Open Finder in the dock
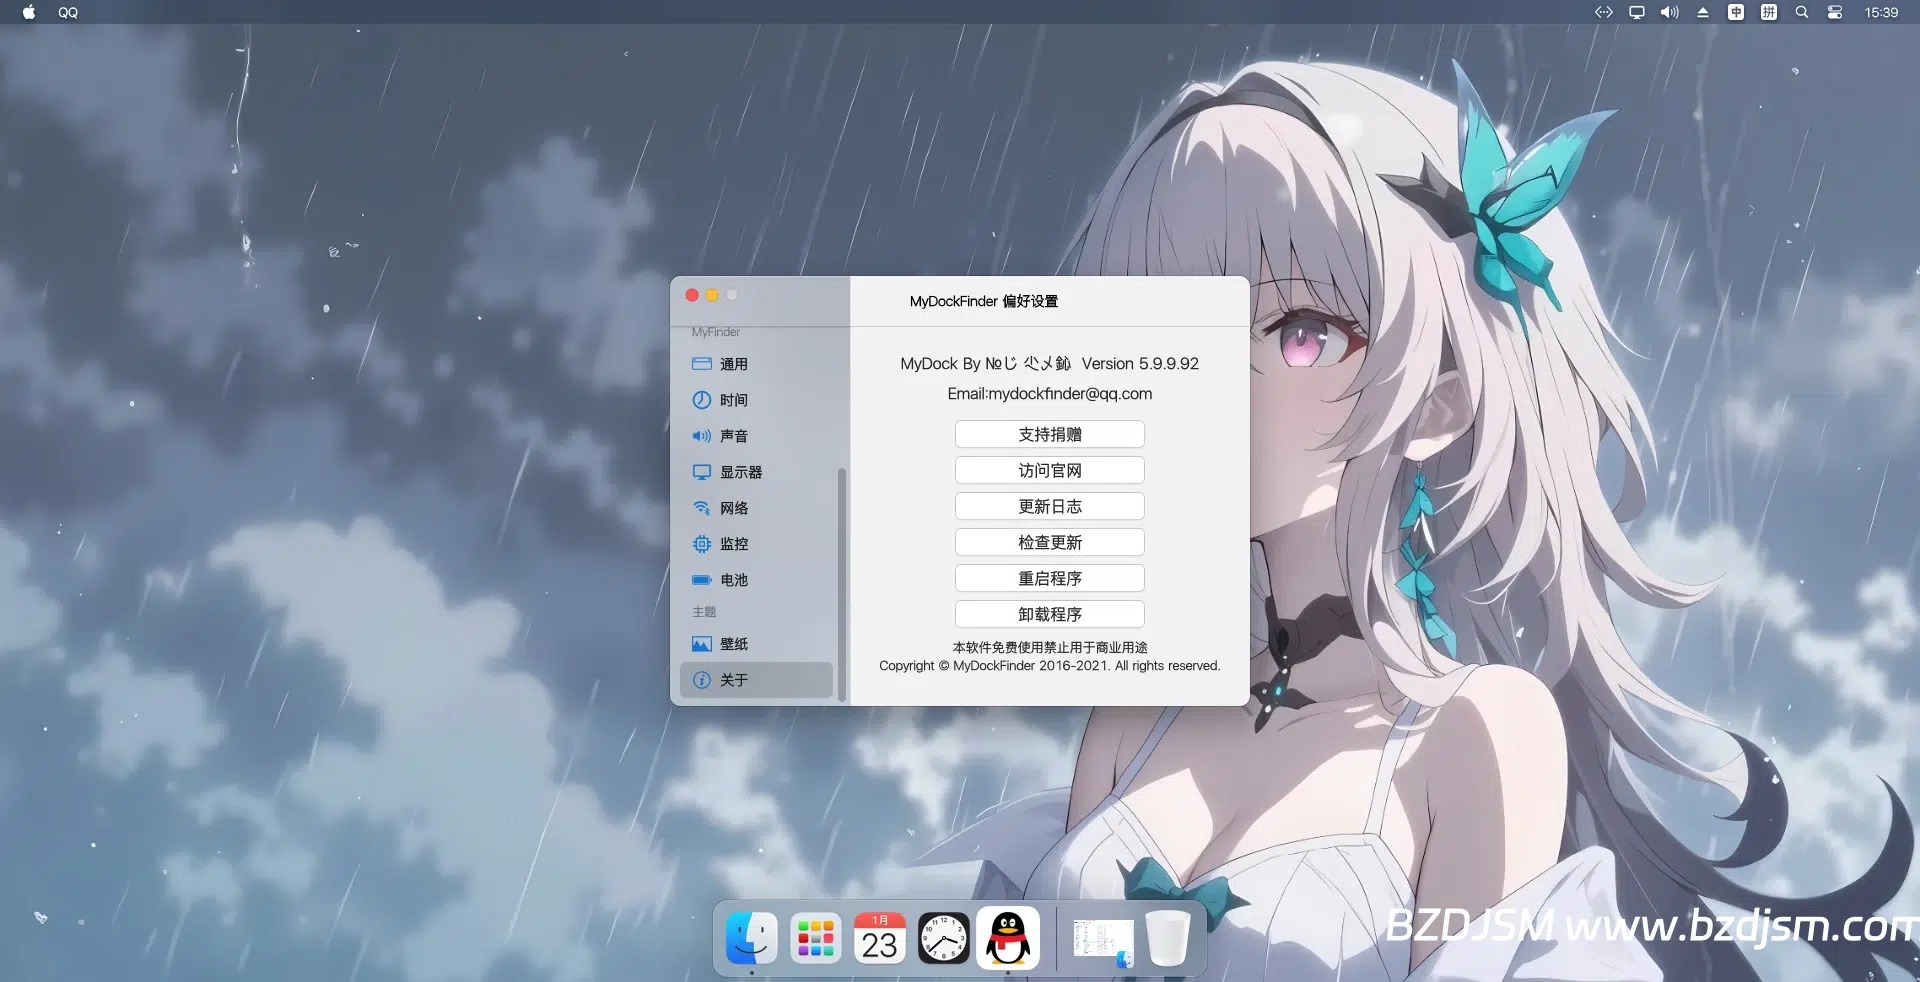 coord(751,938)
